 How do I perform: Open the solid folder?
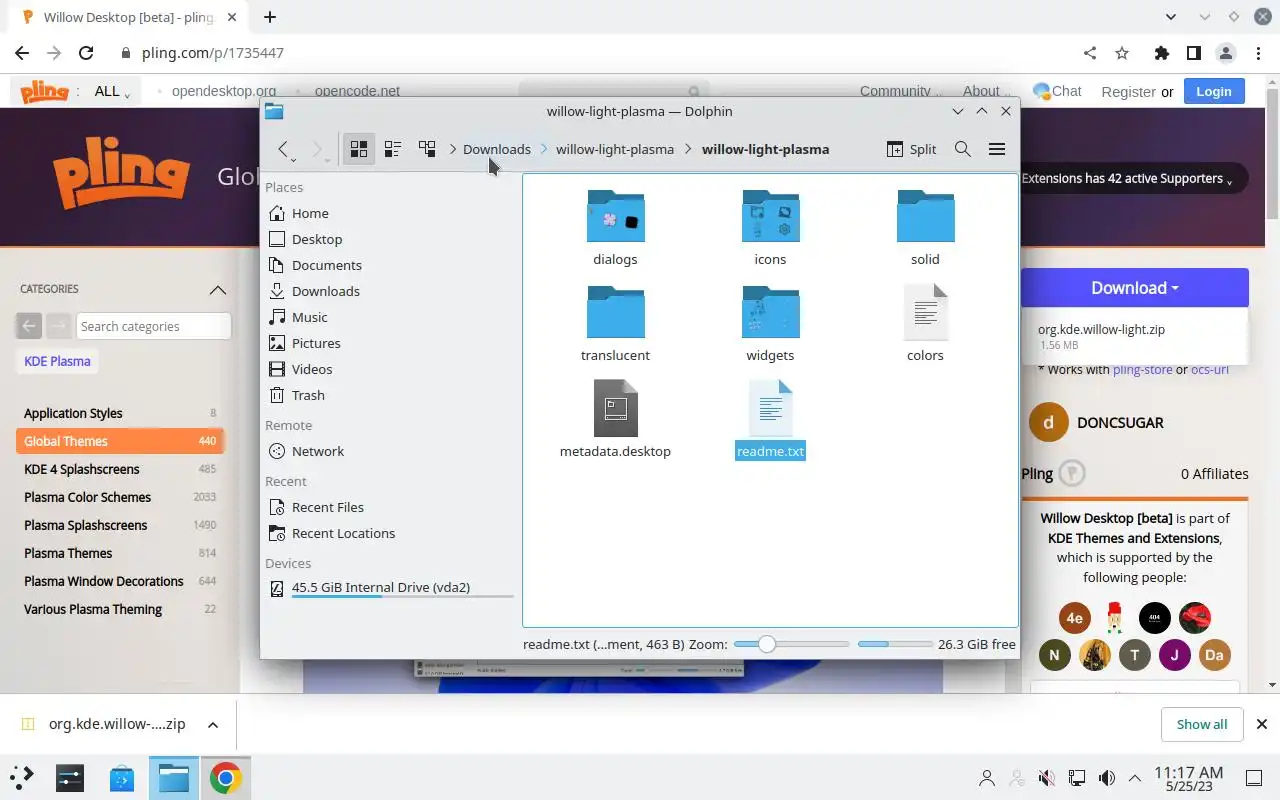[x=925, y=228]
